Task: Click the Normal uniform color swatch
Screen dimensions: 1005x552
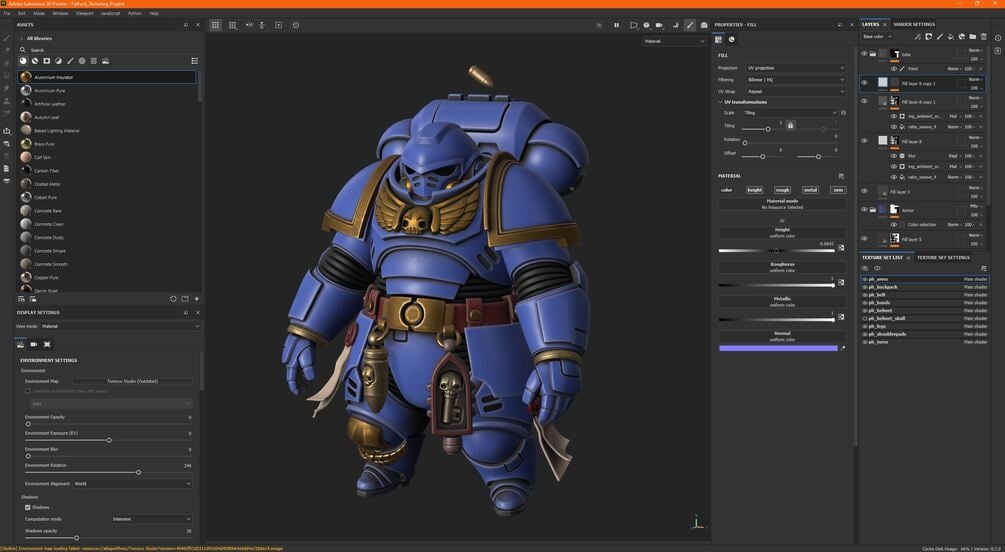Action: tap(778, 348)
